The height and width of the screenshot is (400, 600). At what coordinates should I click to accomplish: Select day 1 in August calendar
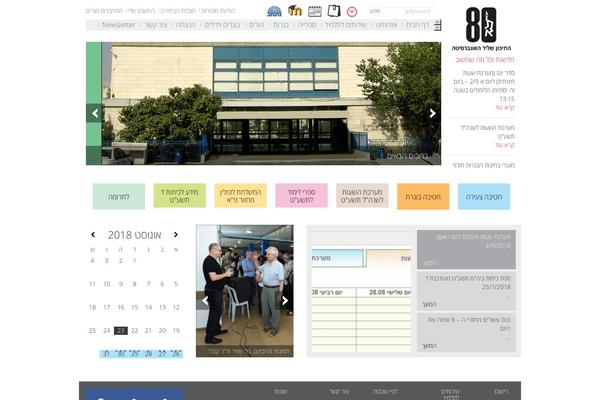tap(134, 261)
